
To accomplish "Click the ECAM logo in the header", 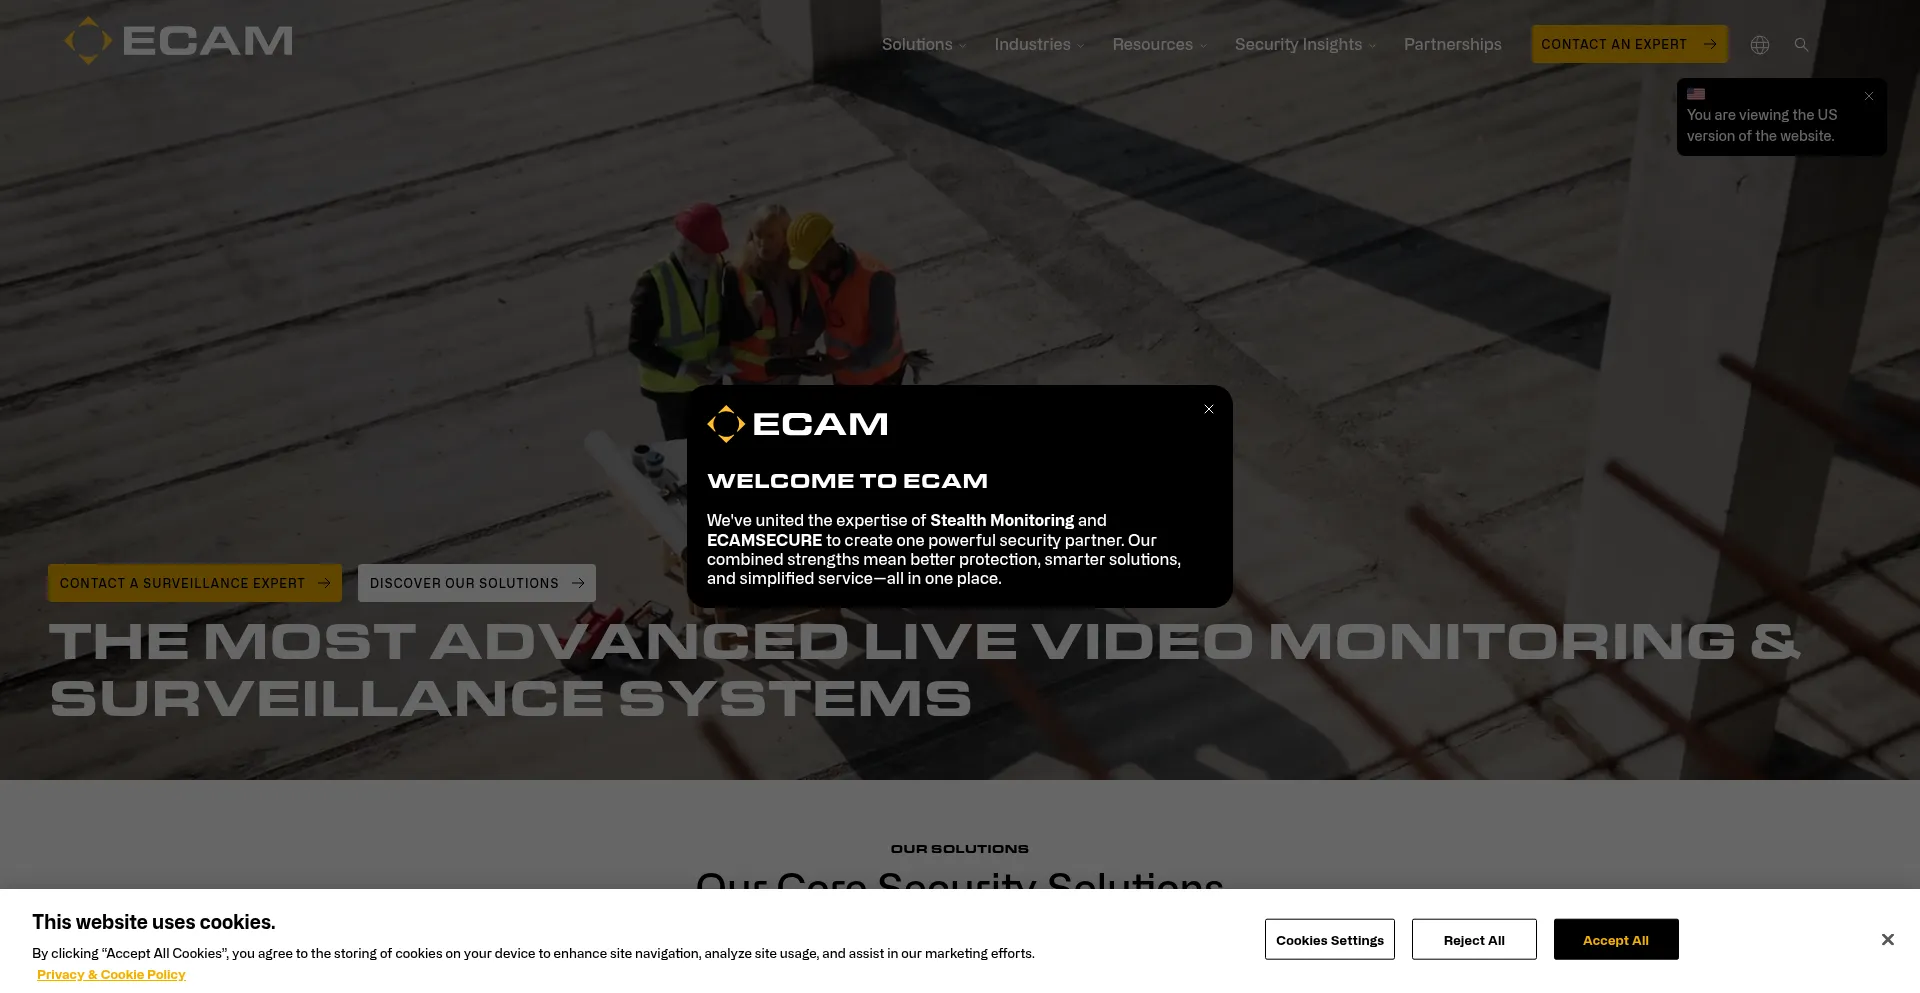I will [x=178, y=41].
